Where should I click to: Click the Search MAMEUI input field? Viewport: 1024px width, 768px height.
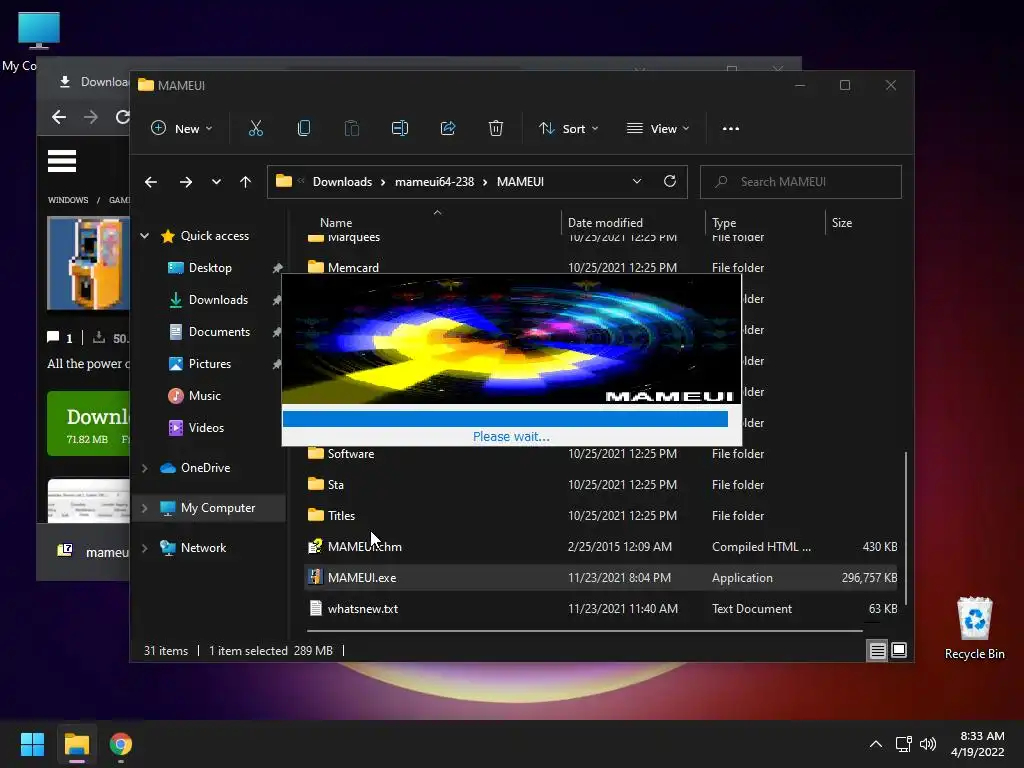coord(801,182)
